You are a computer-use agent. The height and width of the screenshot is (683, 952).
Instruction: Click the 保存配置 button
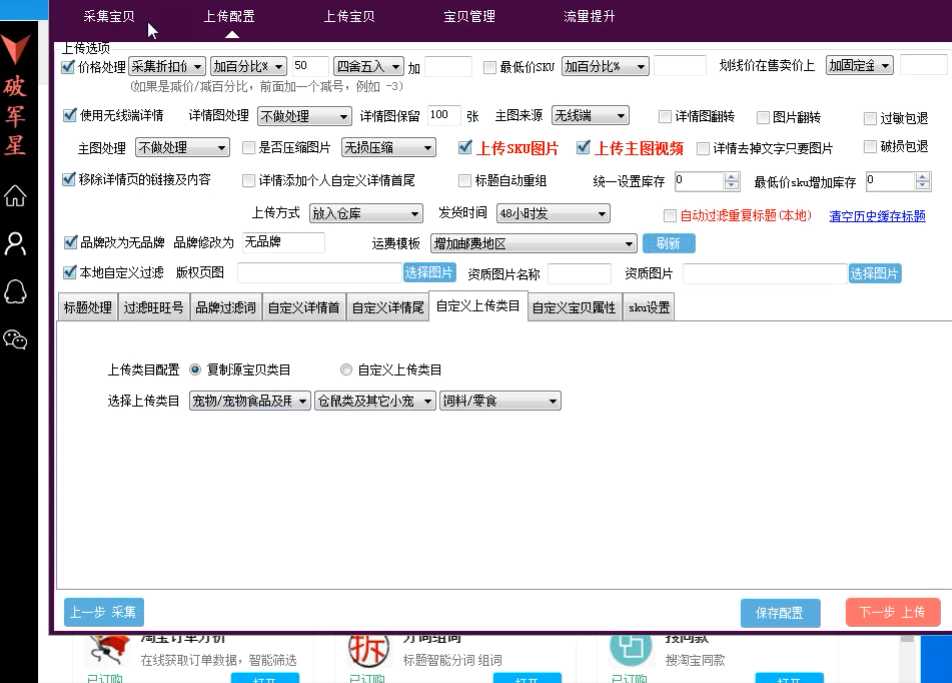[x=780, y=613]
